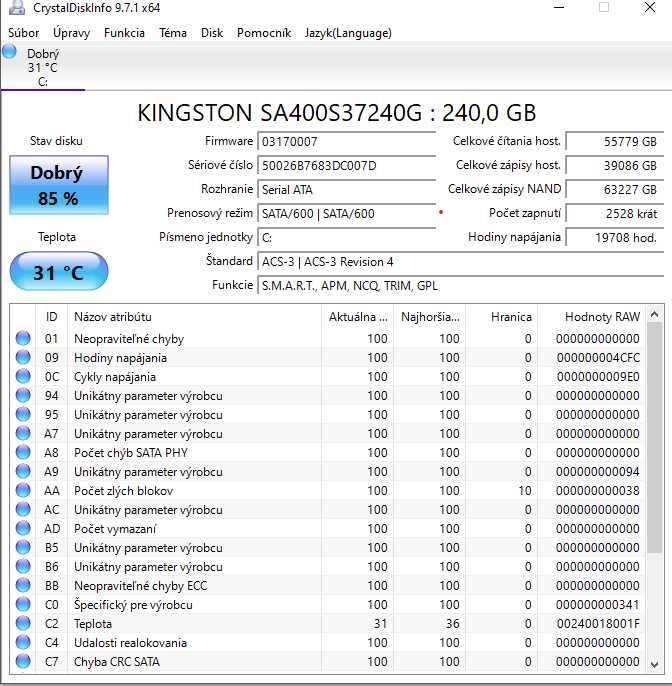Click status orb of attribute ID A7

pos(23,433)
